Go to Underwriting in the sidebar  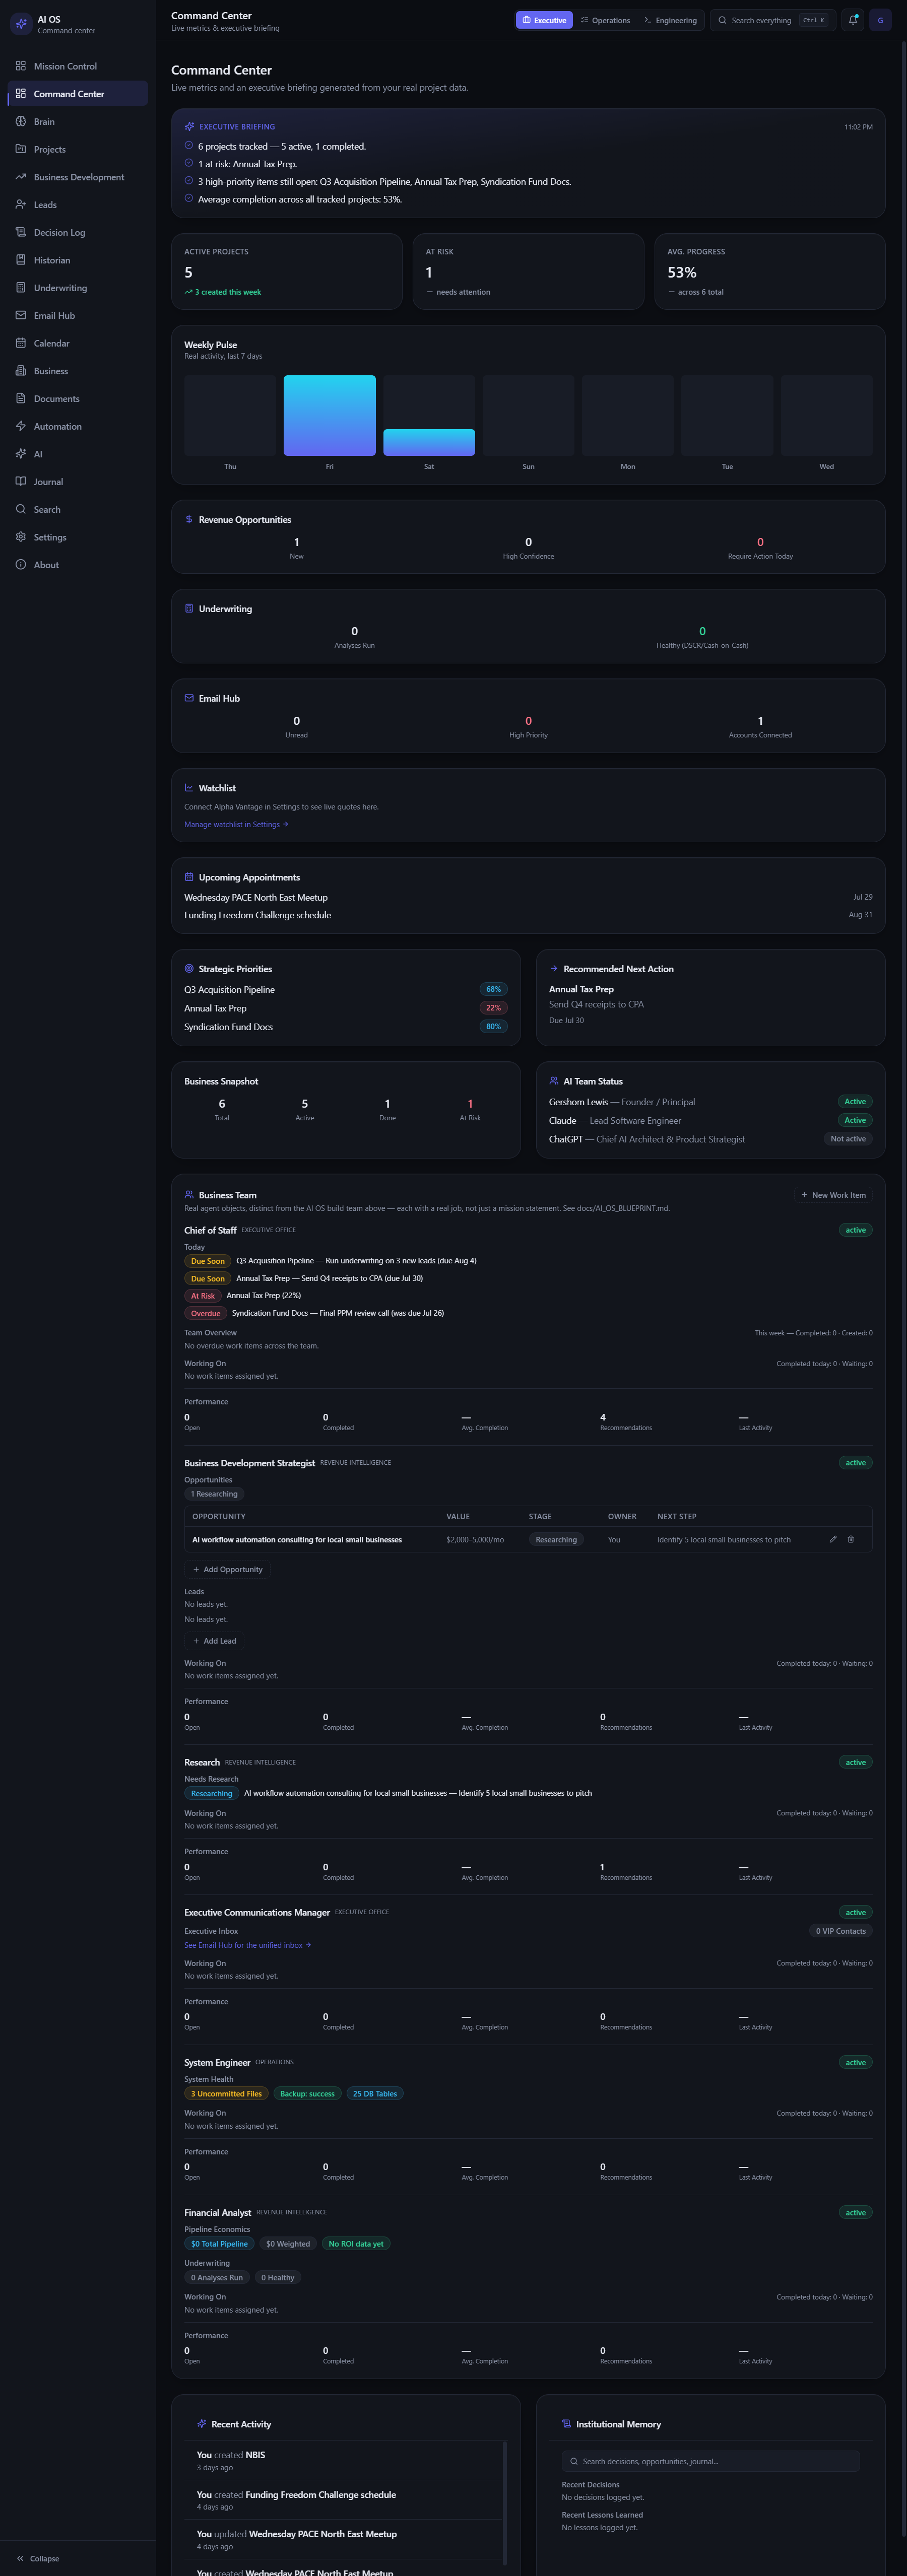(x=78, y=288)
